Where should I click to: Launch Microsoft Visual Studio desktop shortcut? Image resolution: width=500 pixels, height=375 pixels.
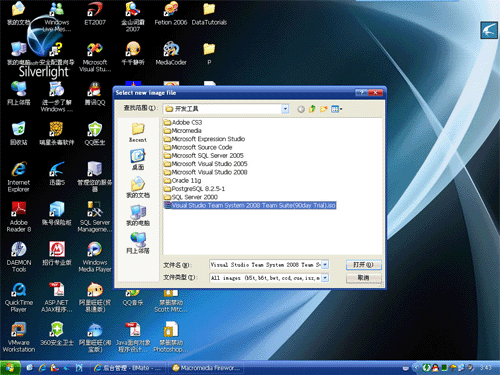95,57
